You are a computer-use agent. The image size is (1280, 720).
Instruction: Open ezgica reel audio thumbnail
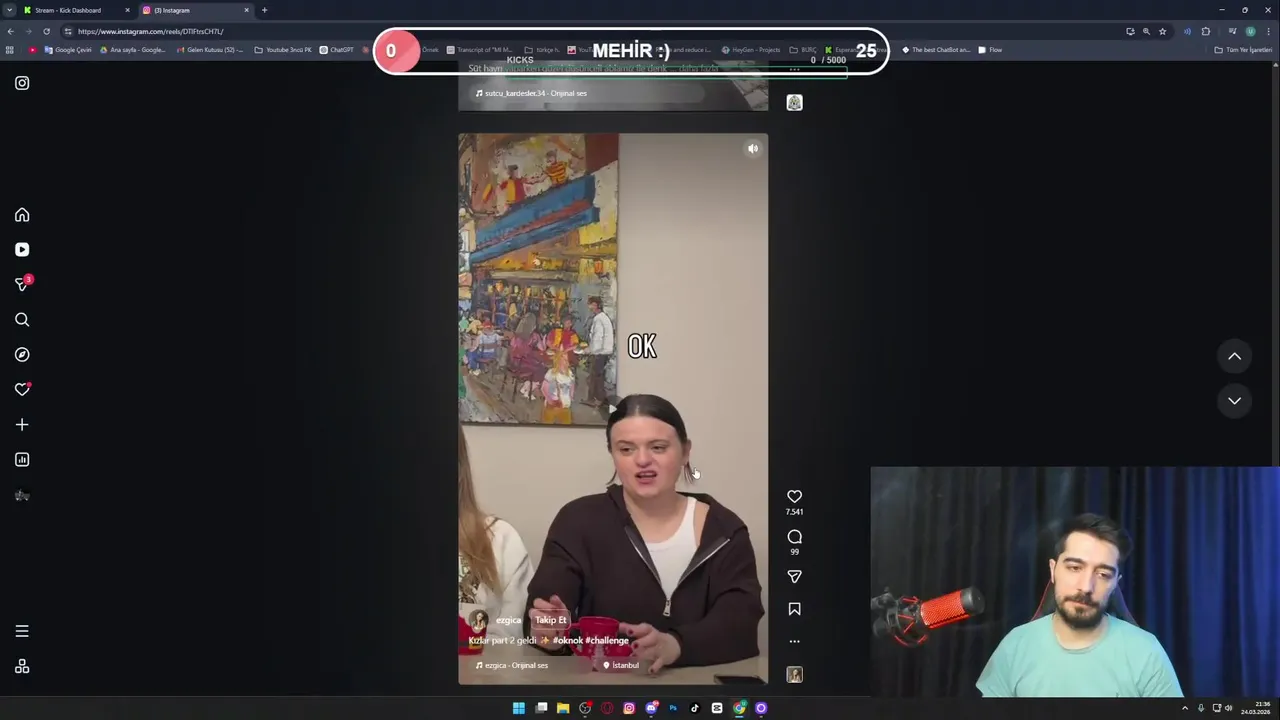point(794,675)
